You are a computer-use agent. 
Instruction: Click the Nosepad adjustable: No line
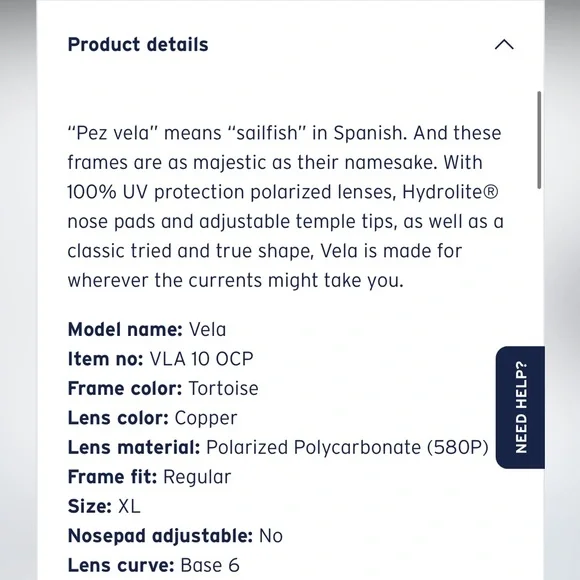(175, 536)
